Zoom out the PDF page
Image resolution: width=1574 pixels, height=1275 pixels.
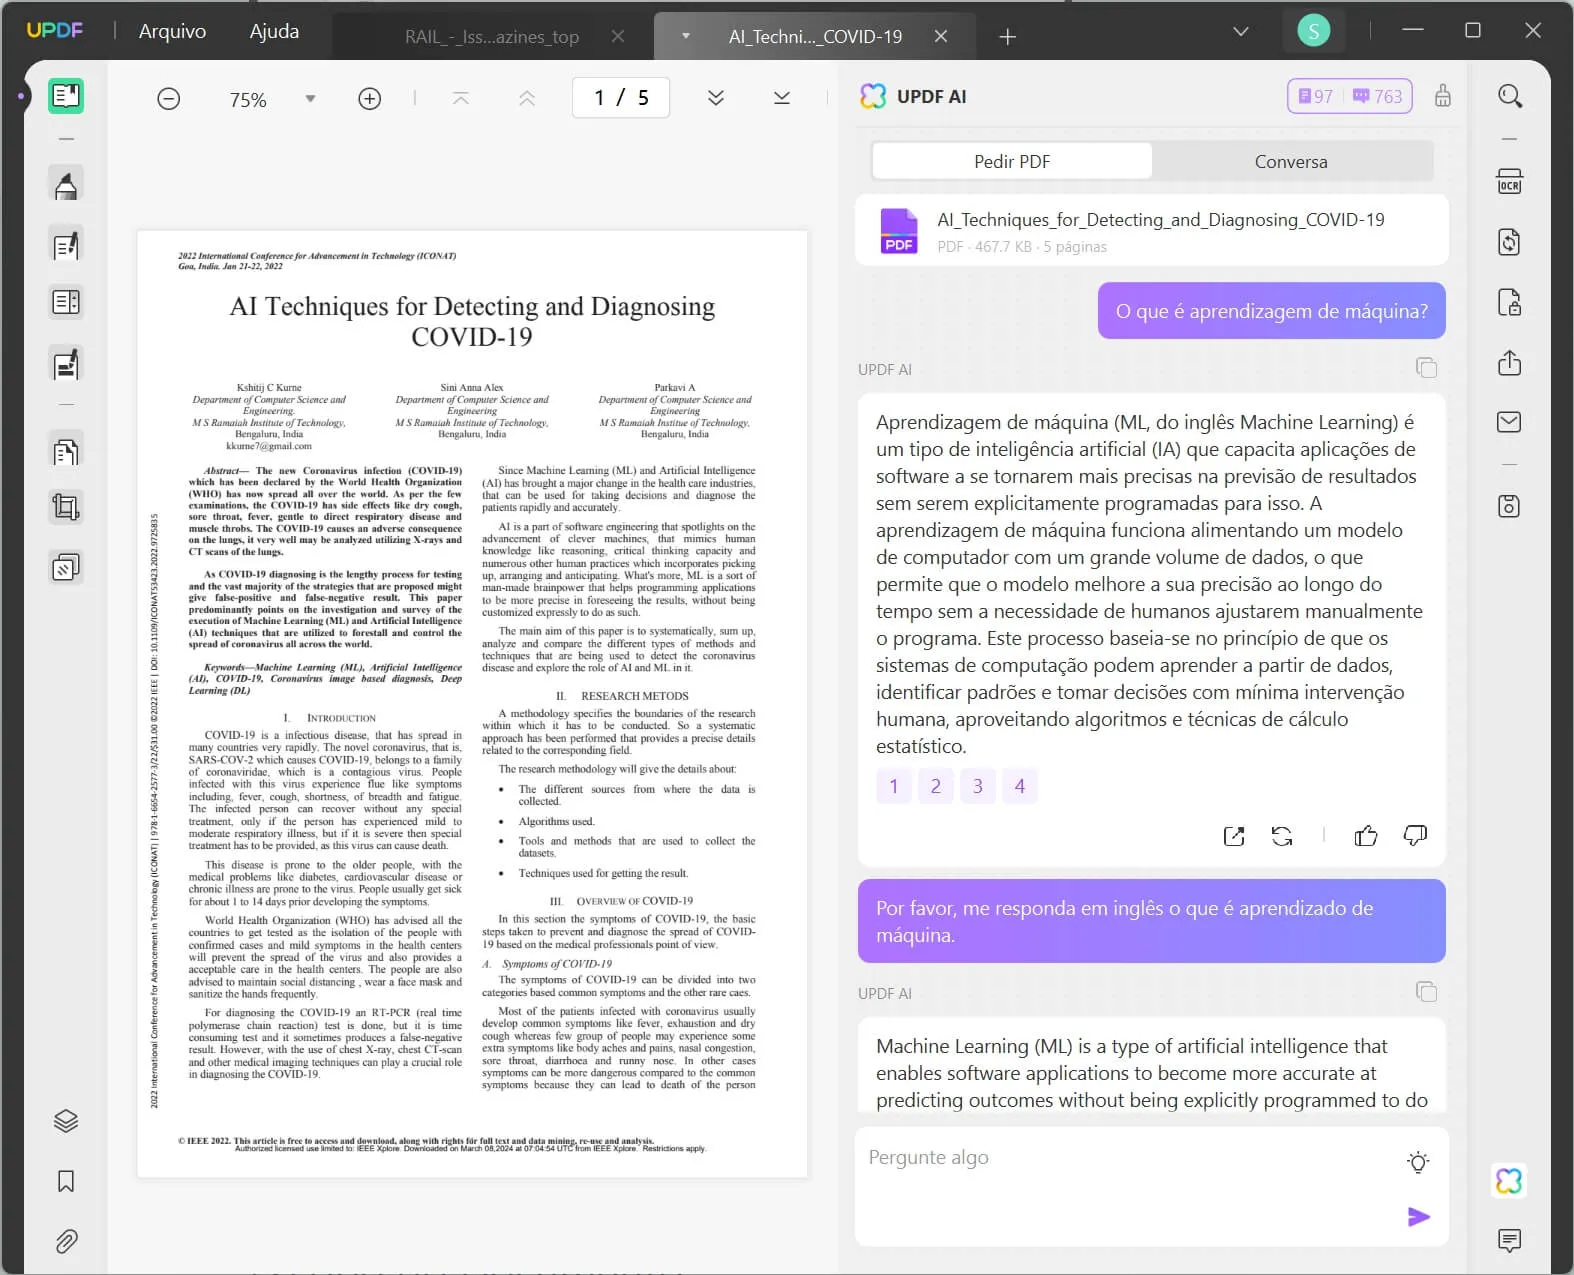[169, 99]
